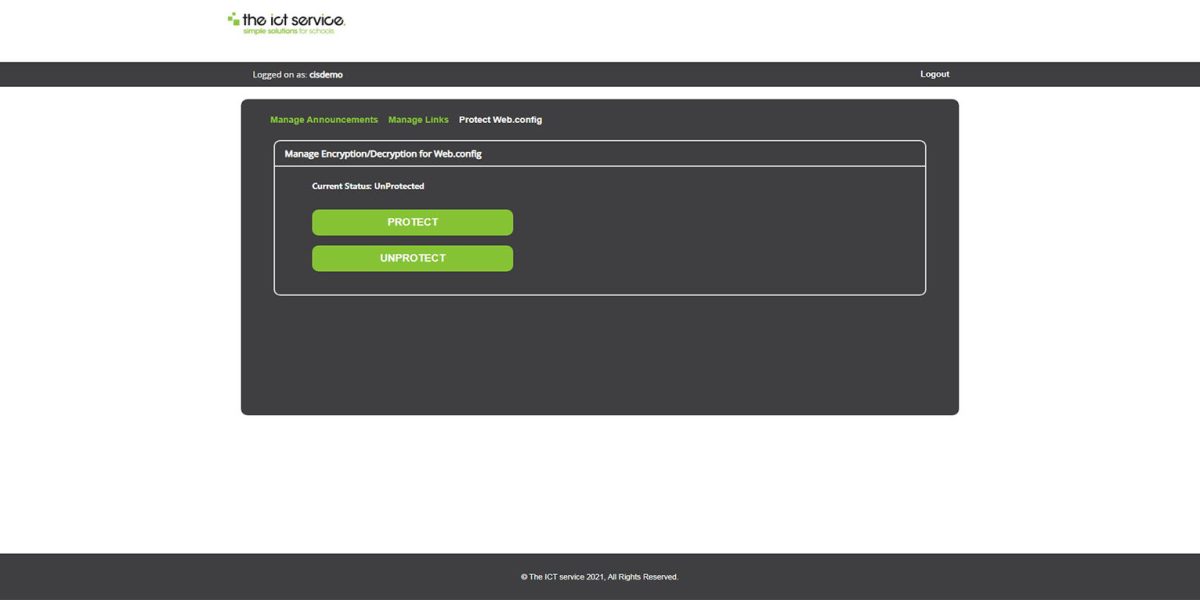Click the footer copyright text

pos(599,576)
